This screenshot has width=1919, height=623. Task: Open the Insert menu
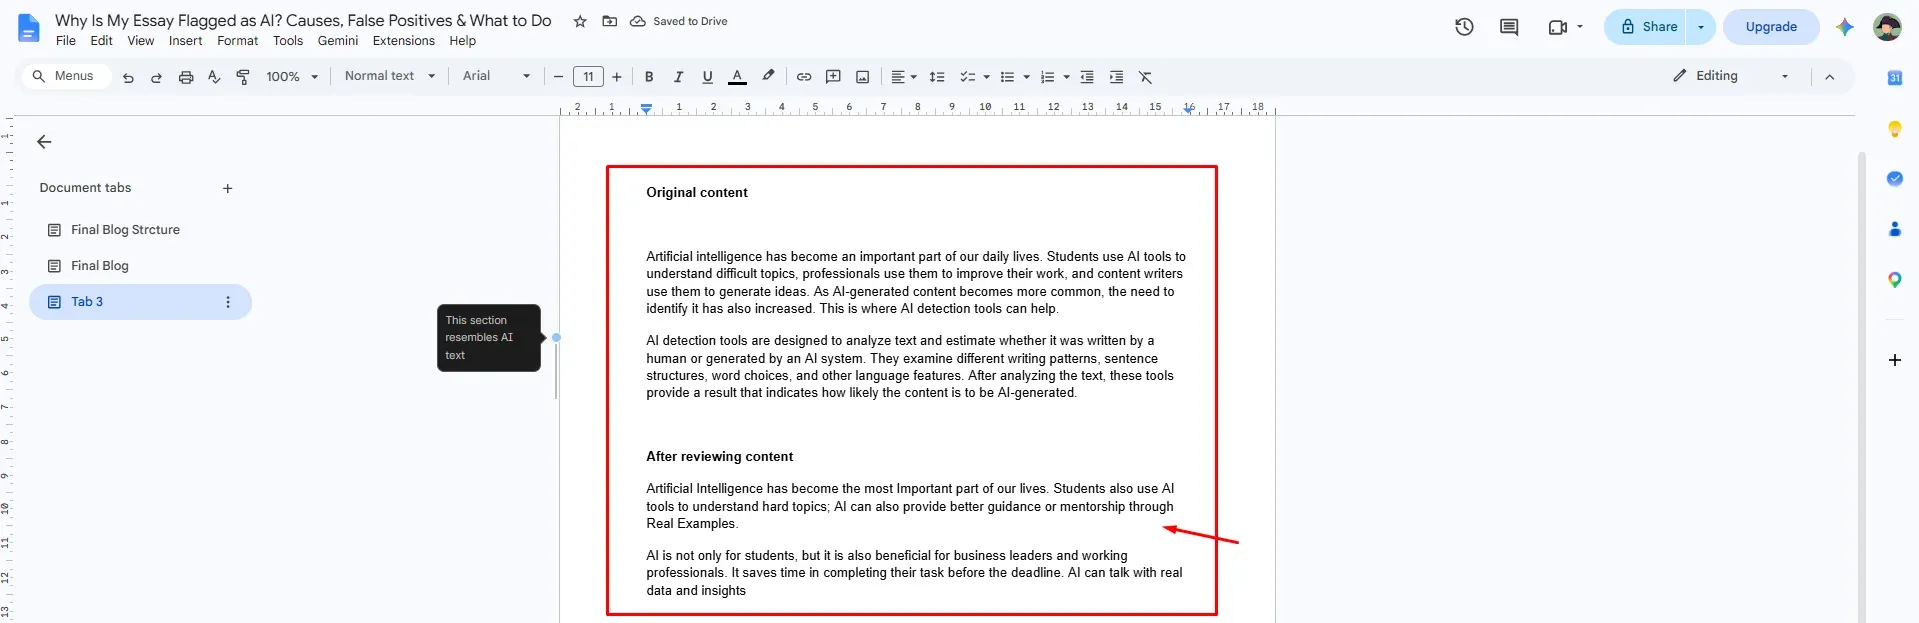point(185,41)
